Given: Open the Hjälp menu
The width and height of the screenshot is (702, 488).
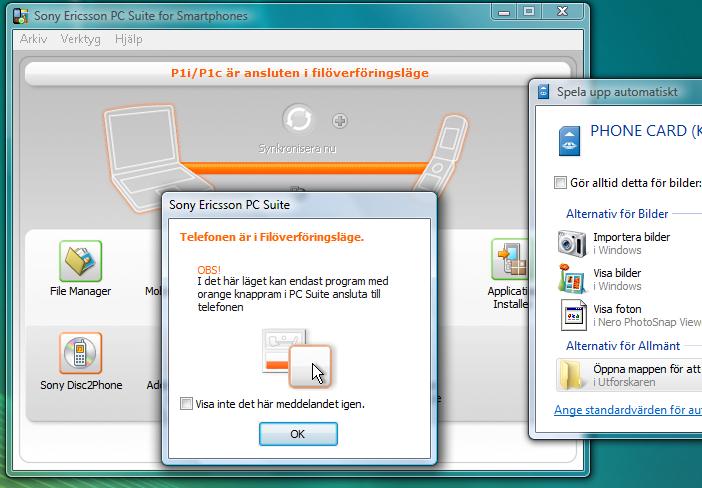Looking at the screenshot, I should [x=128, y=39].
